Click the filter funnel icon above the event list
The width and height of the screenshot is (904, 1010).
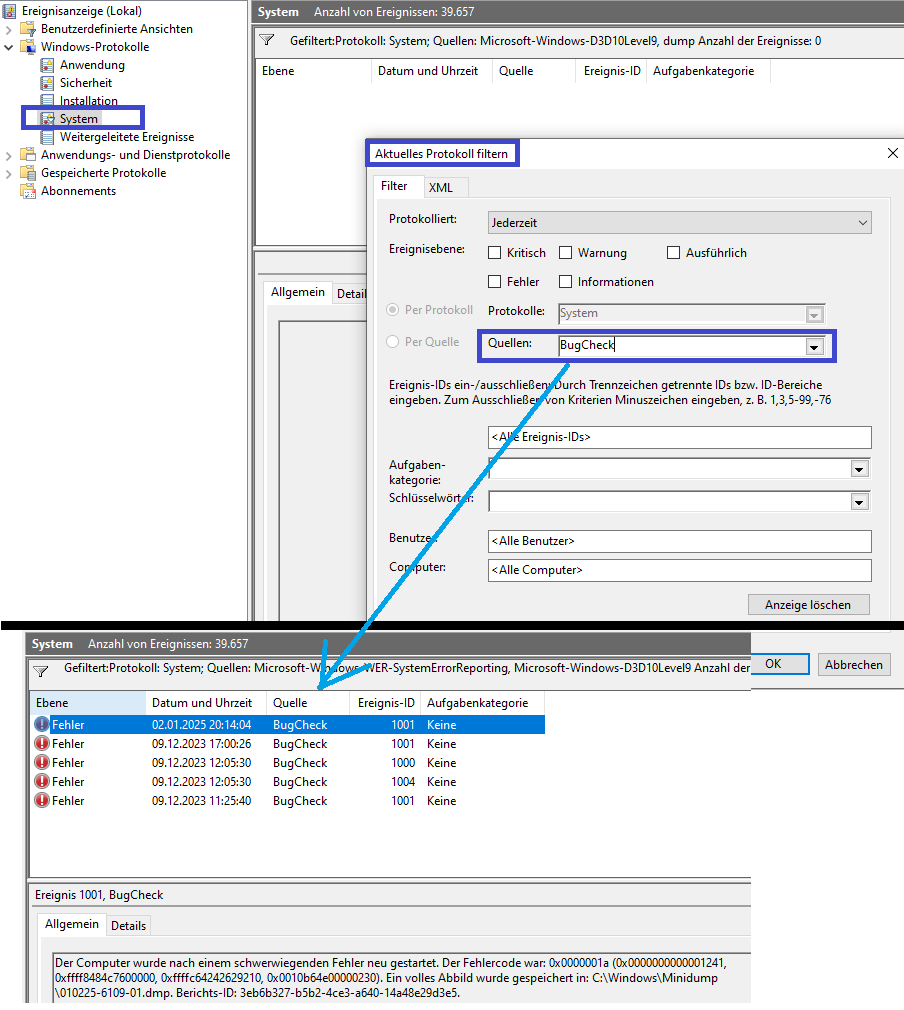(x=265, y=41)
